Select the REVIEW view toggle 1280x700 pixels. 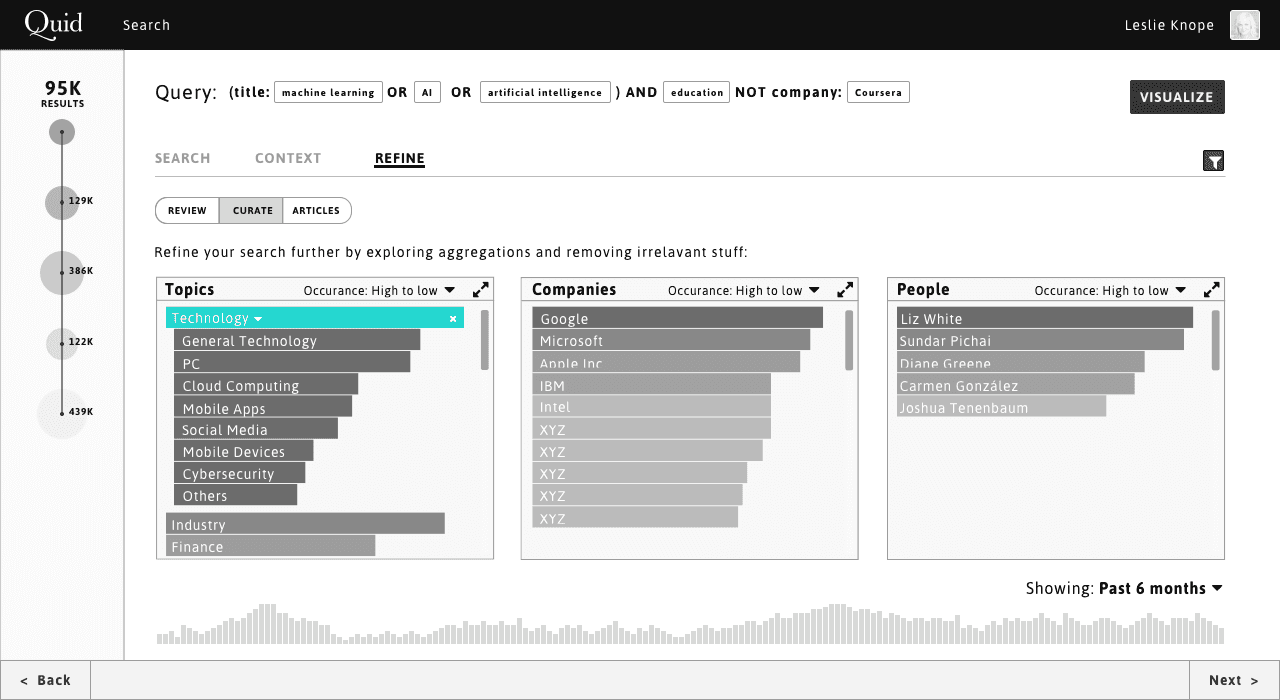pyautogui.click(x=187, y=211)
